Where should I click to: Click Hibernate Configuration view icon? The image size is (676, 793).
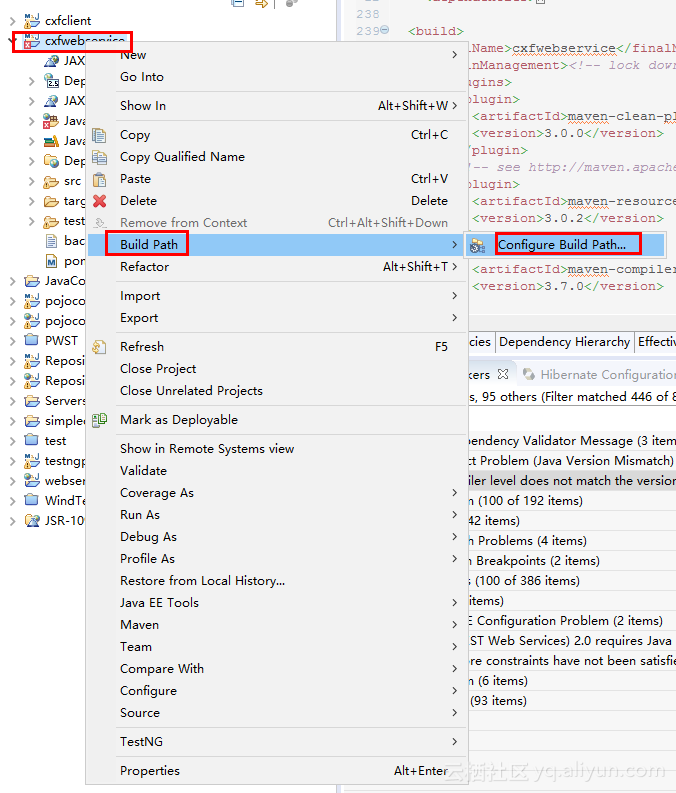(528, 374)
